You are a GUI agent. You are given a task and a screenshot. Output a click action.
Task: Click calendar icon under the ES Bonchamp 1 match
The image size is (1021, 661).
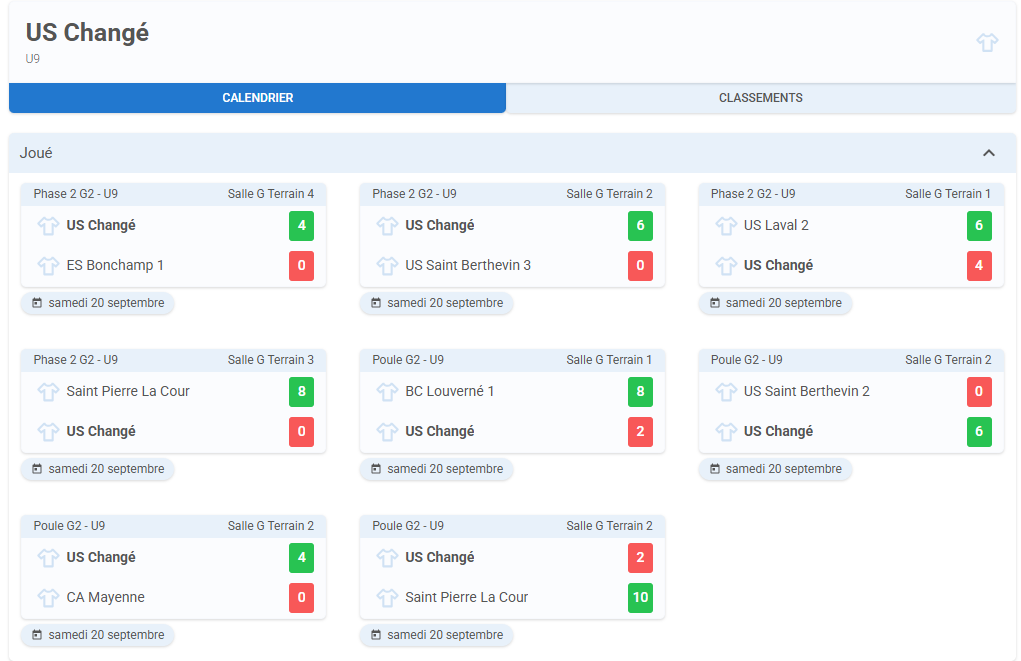(x=37, y=303)
